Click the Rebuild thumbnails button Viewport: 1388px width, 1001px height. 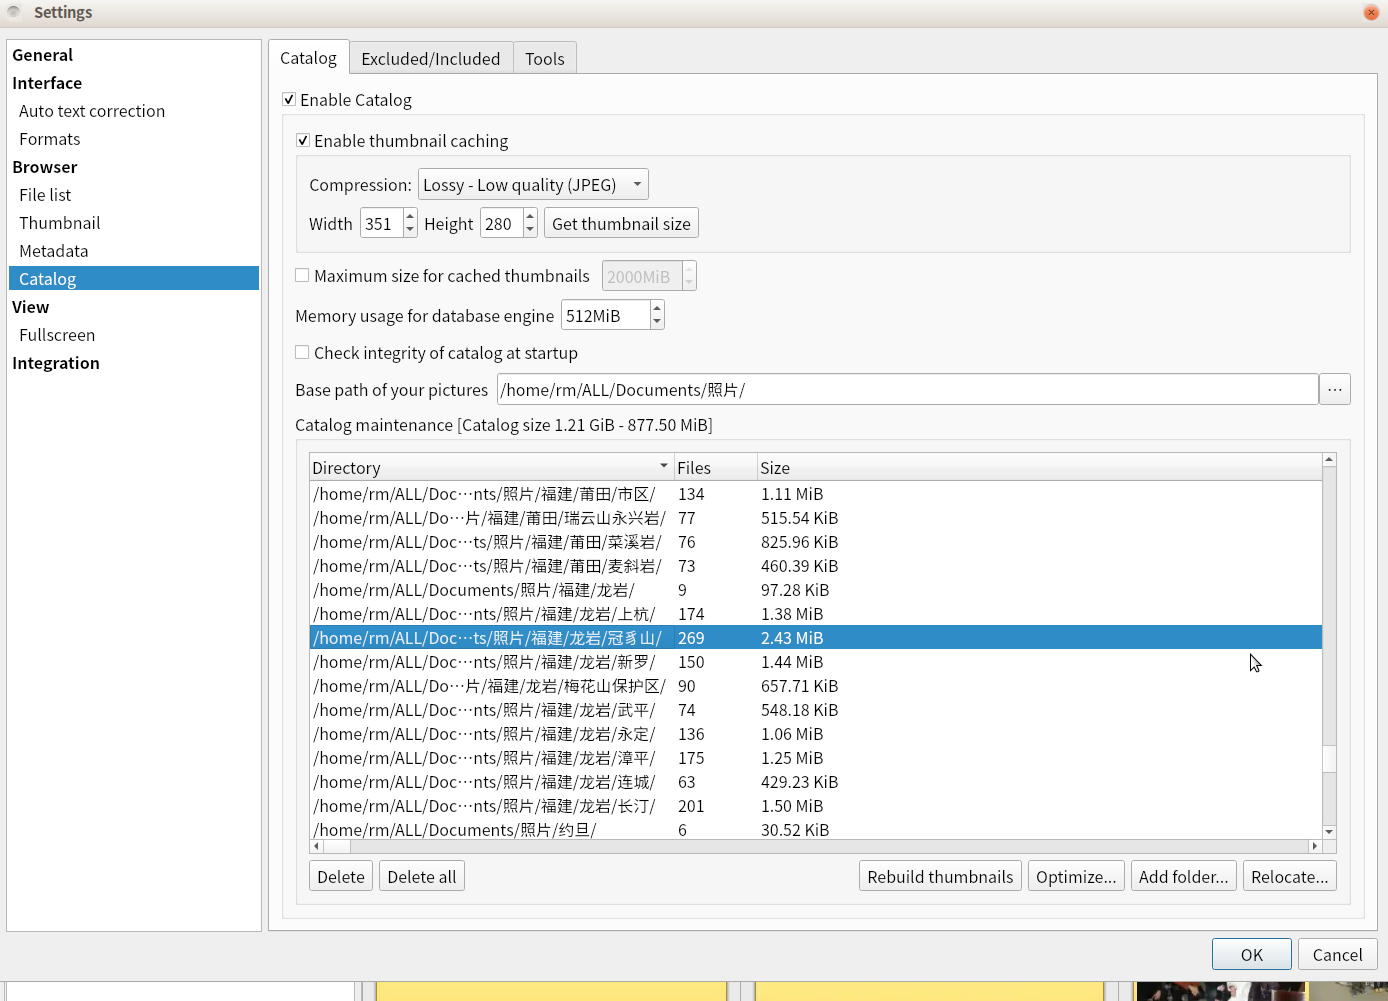(939, 877)
